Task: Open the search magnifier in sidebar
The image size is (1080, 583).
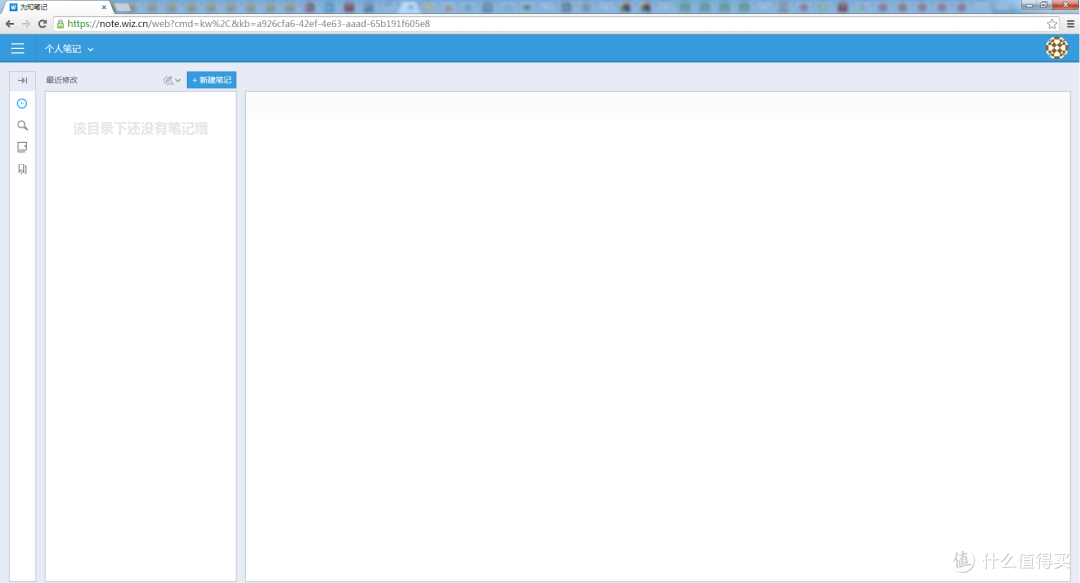Action: (x=22, y=125)
